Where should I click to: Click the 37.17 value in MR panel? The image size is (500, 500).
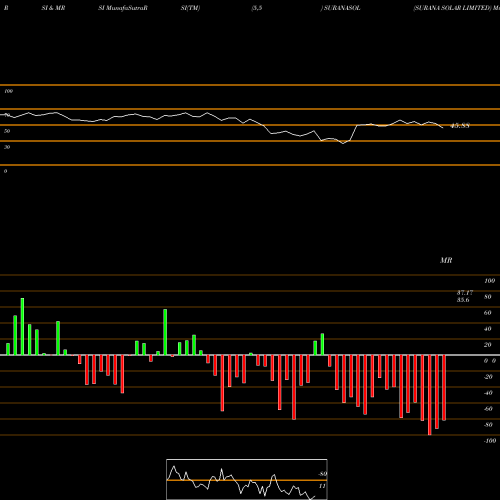pyautogui.click(x=465, y=293)
